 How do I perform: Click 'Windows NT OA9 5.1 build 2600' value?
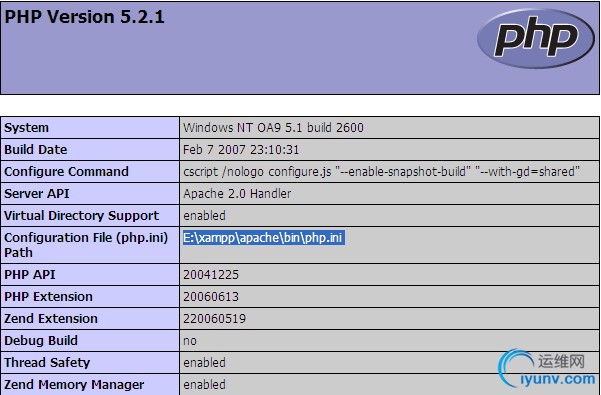pyautogui.click(x=273, y=128)
